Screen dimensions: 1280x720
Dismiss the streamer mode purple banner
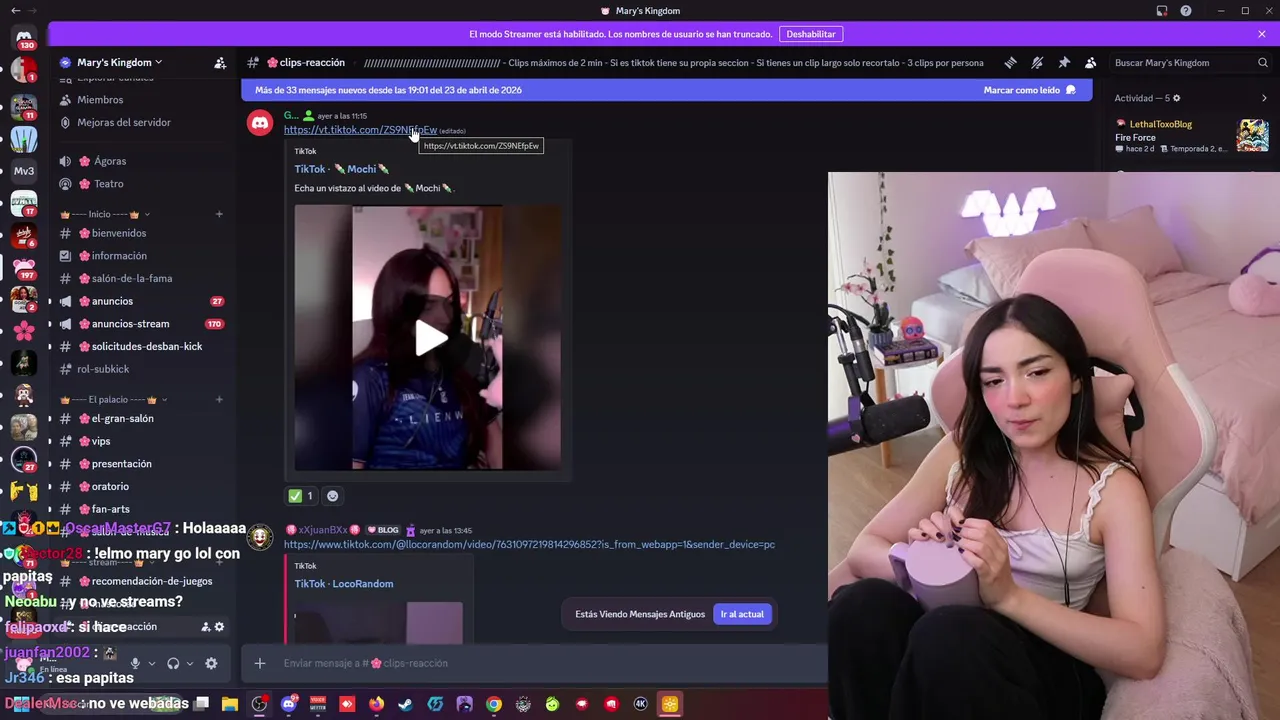coord(1262,34)
